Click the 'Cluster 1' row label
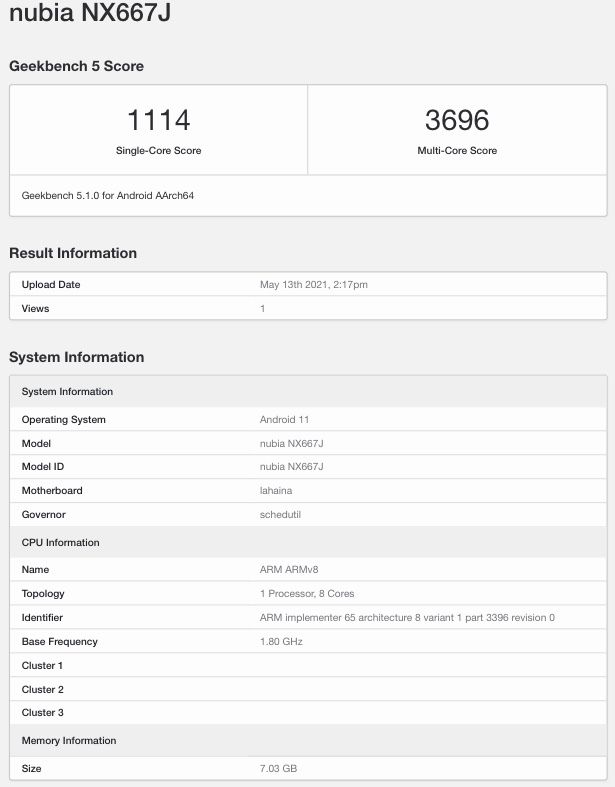The width and height of the screenshot is (615, 787). click(x=42, y=666)
